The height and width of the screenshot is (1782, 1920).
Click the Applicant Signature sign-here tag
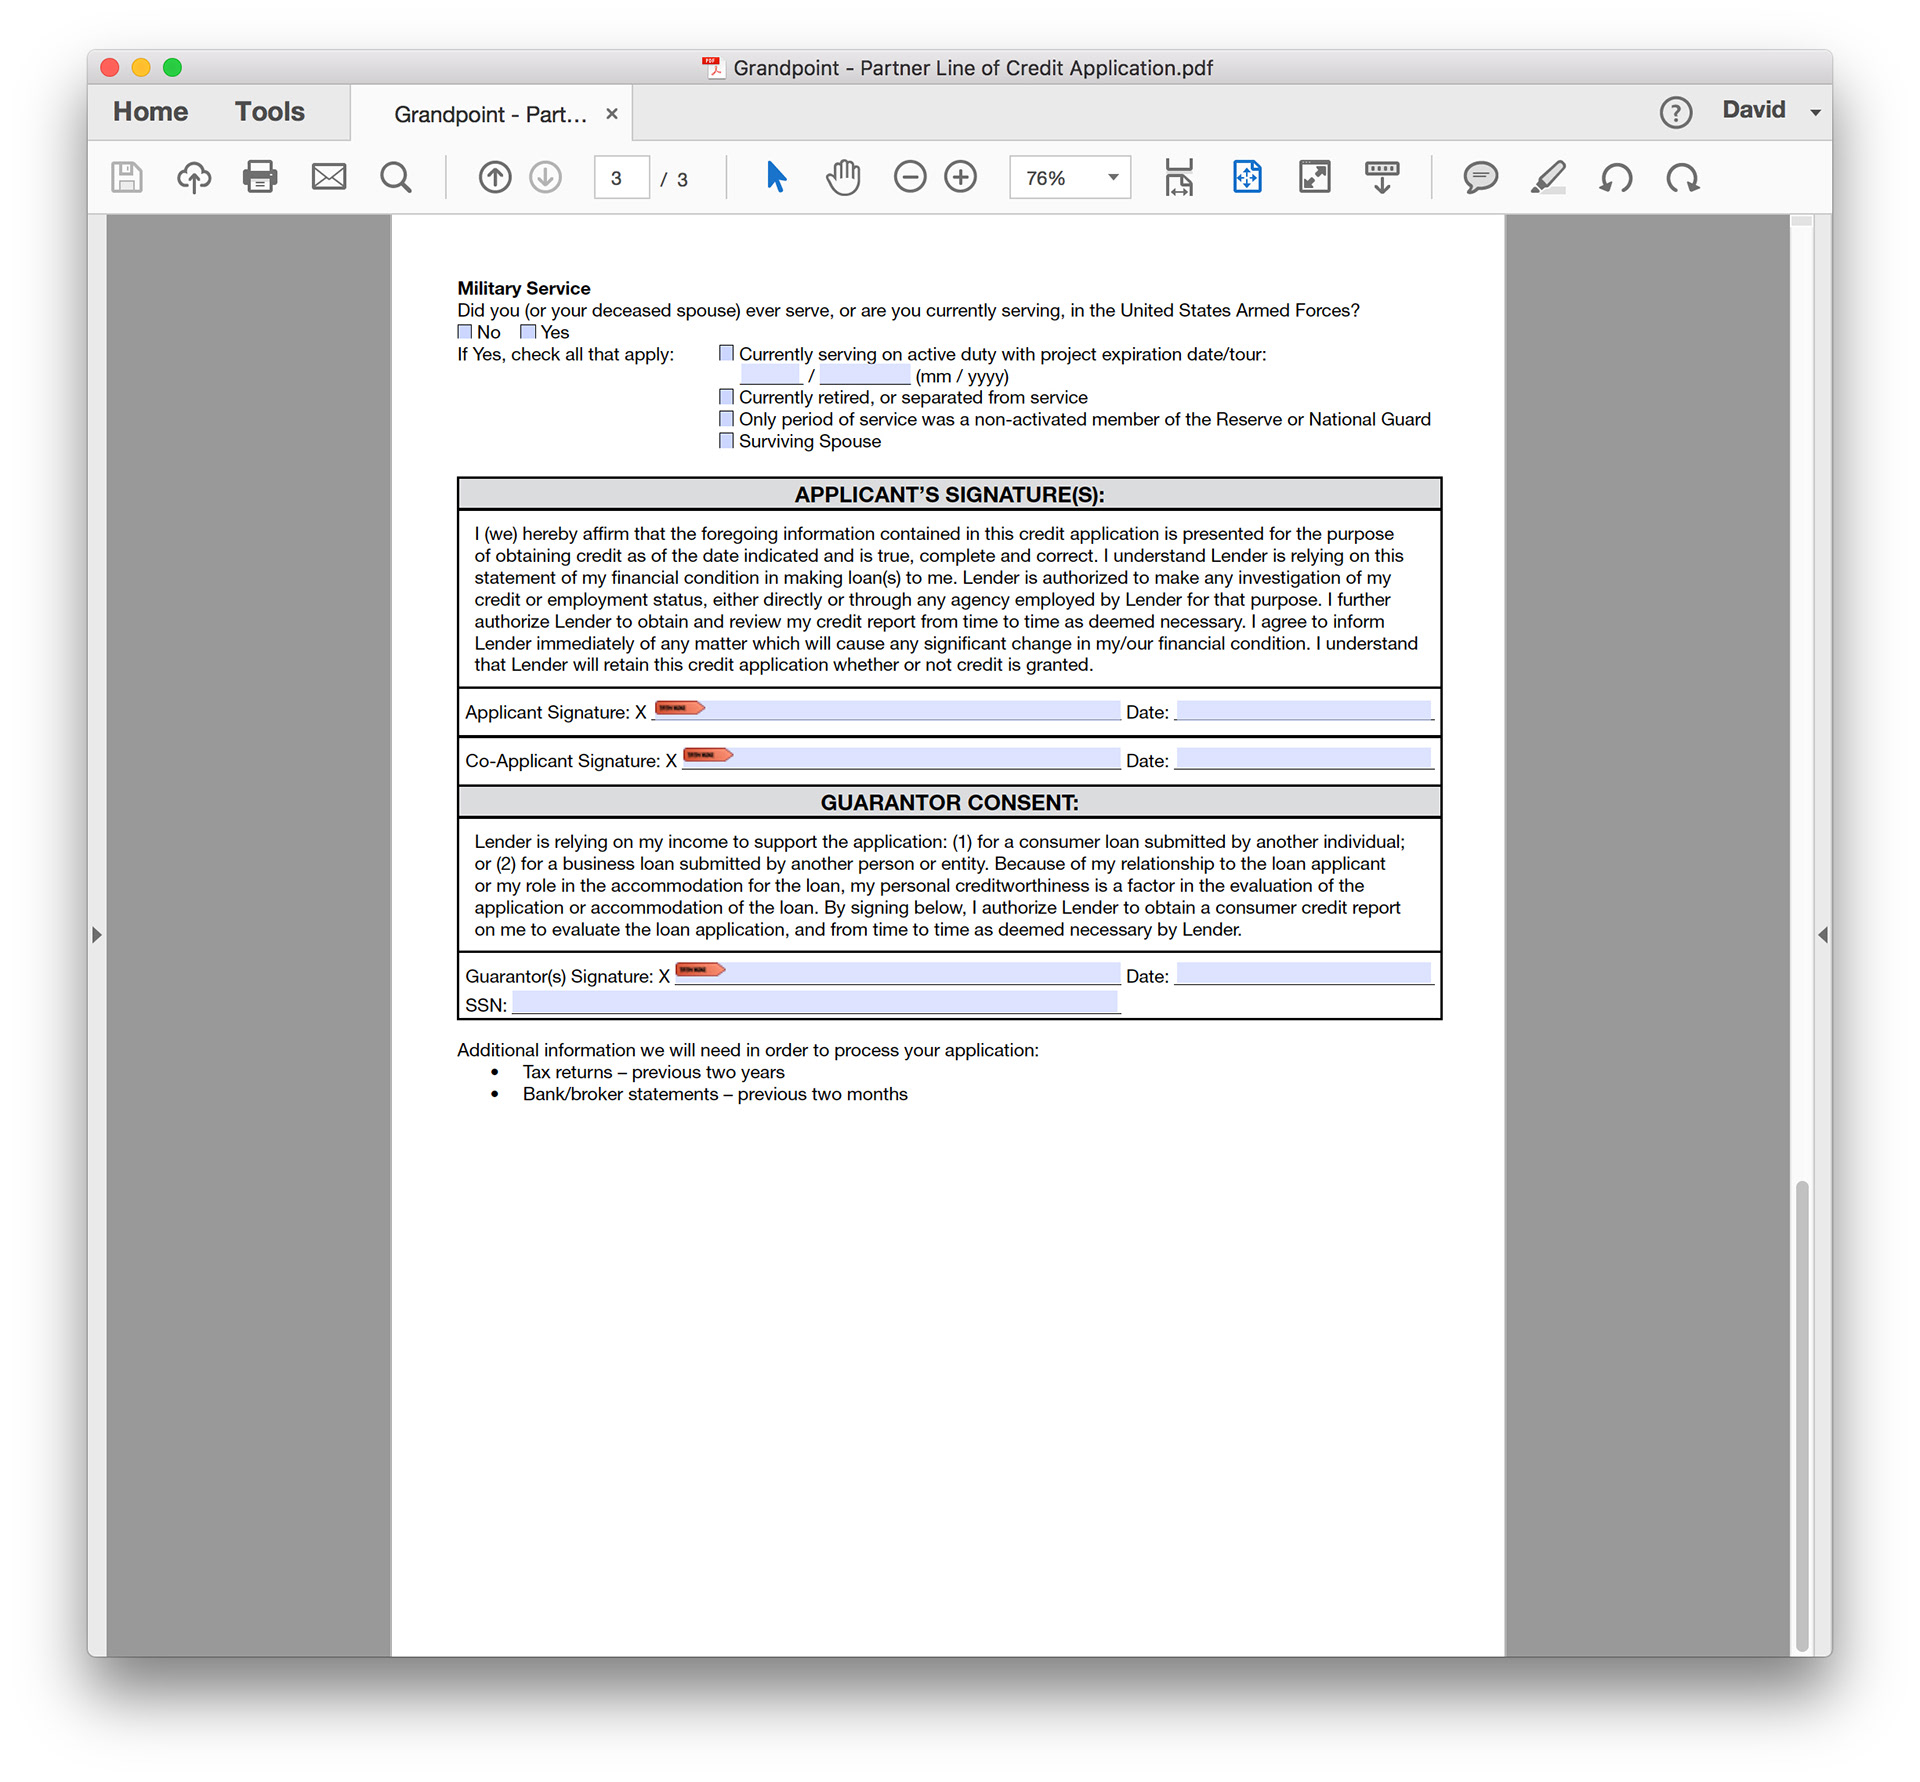pos(680,708)
